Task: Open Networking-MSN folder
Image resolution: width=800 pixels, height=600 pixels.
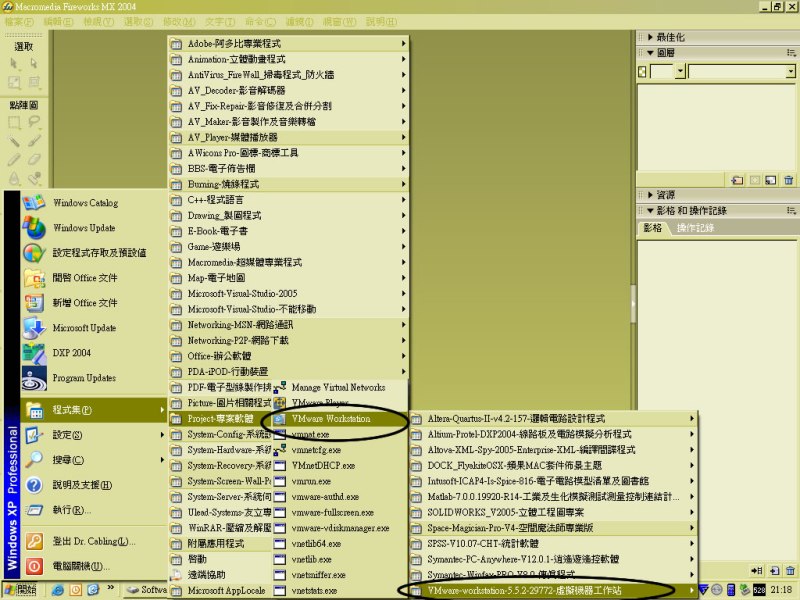Action: point(288,325)
